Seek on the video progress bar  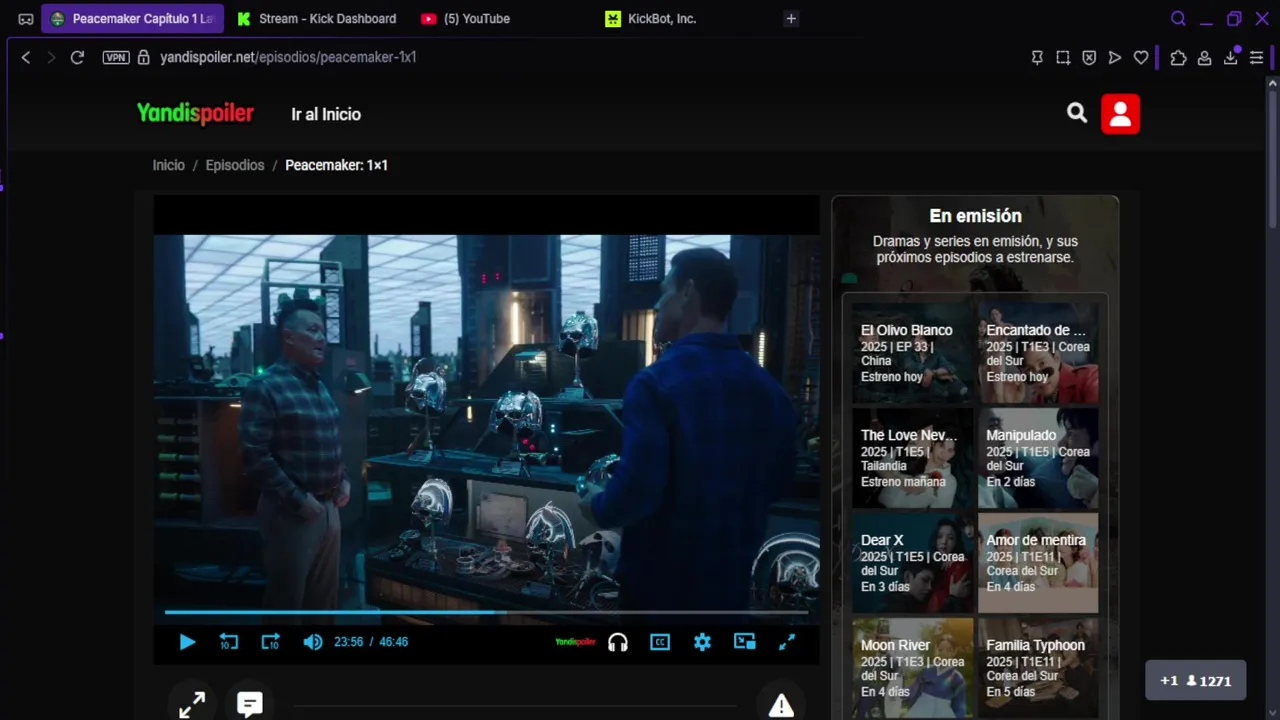[486, 611]
